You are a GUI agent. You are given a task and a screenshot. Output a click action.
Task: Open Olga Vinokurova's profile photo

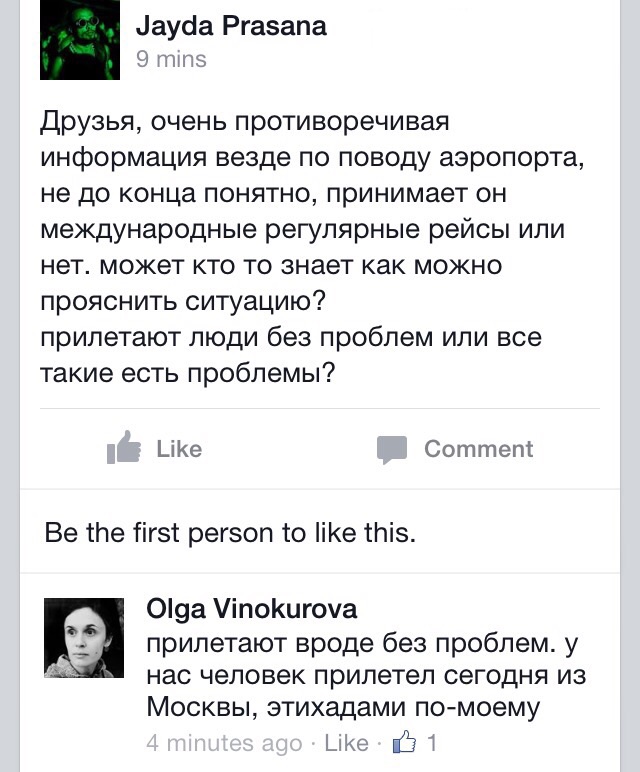[x=84, y=637]
